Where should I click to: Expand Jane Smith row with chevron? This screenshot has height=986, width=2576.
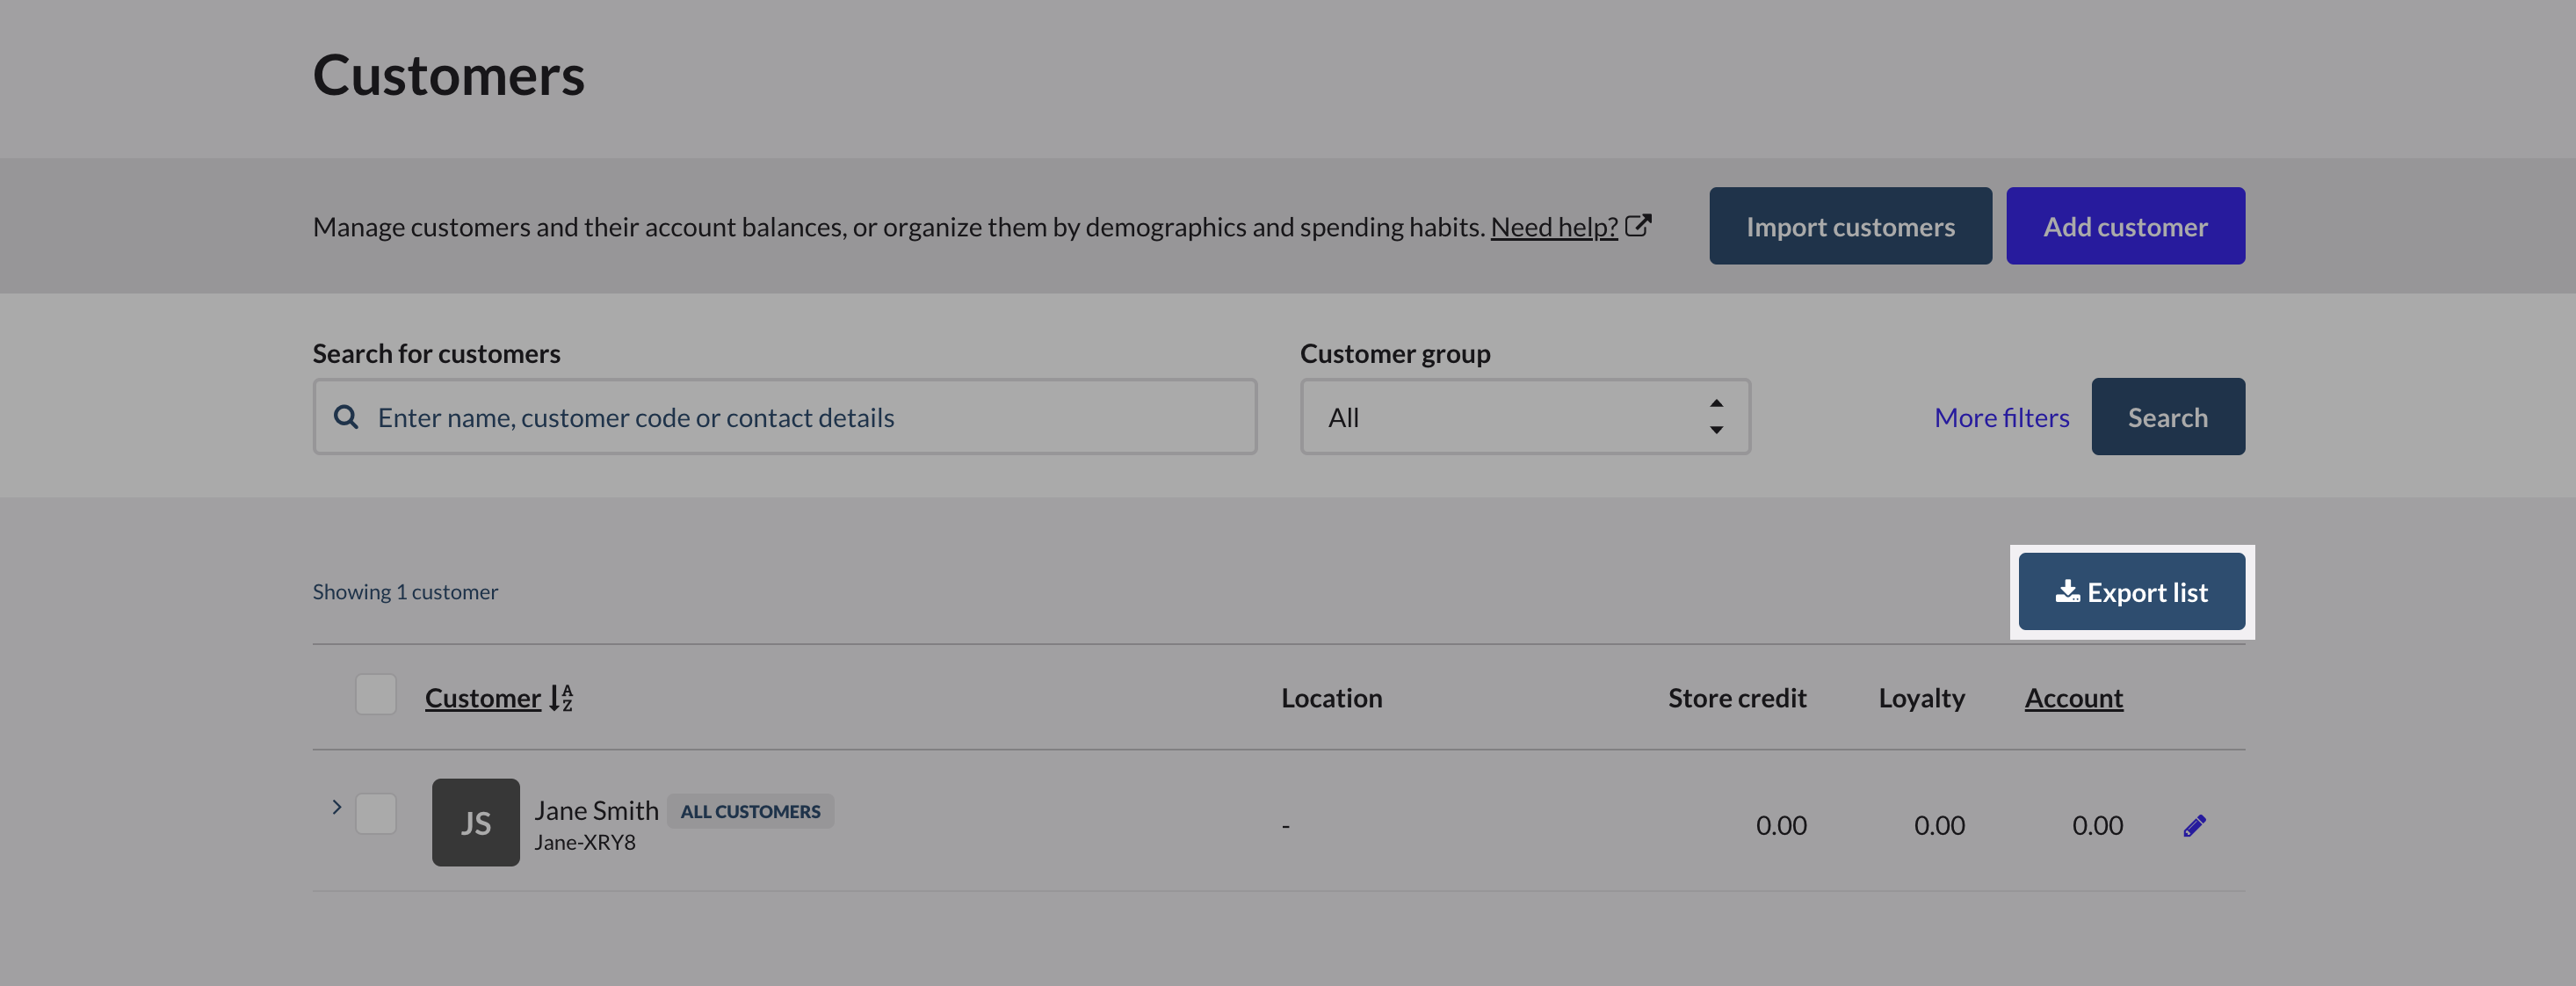coord(337,807)
